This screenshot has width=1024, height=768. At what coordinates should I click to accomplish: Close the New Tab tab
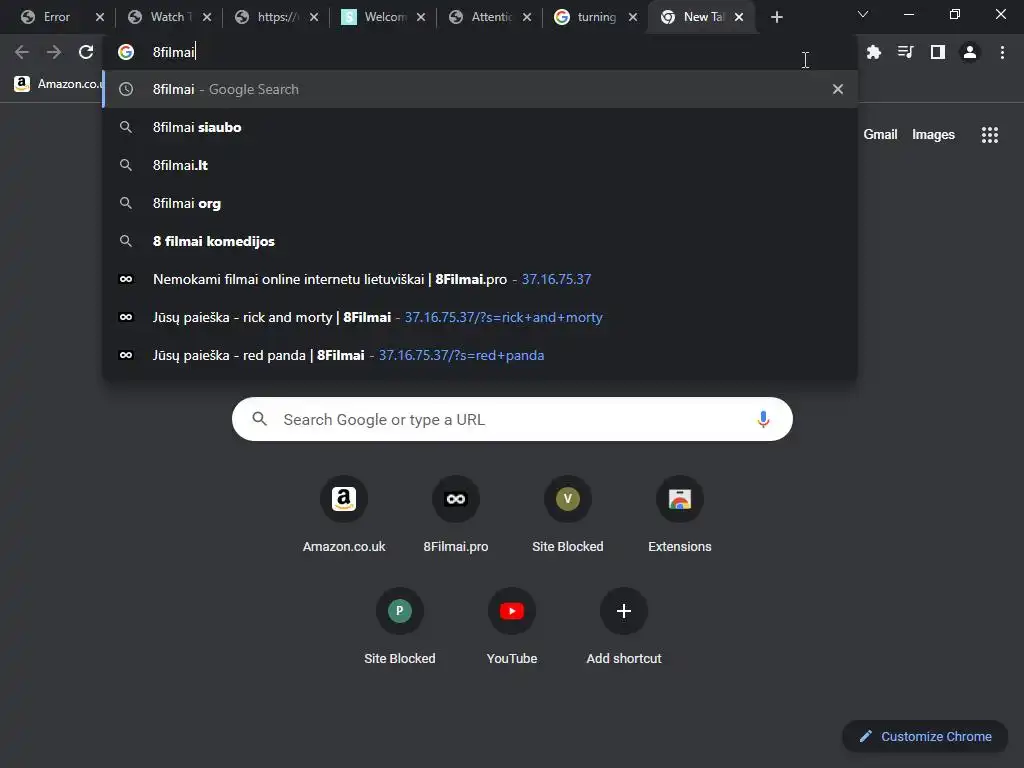tap(739, 17)
